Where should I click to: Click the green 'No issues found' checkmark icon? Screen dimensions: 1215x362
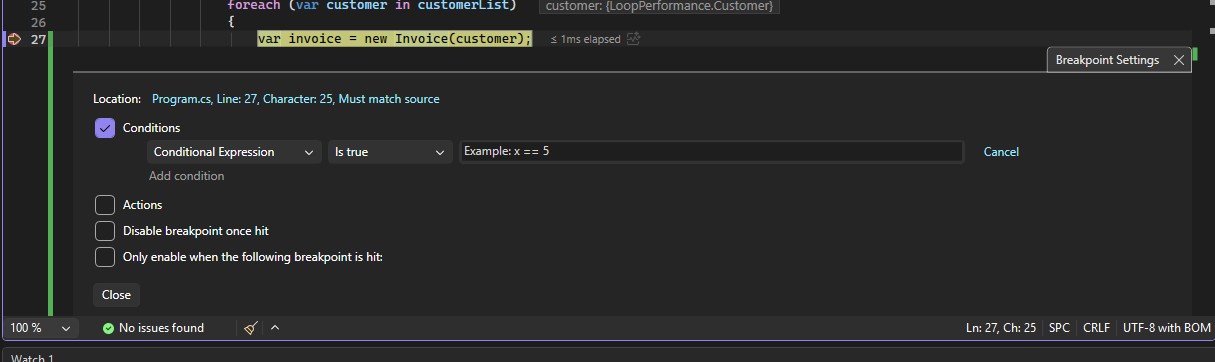pos(108,328)
